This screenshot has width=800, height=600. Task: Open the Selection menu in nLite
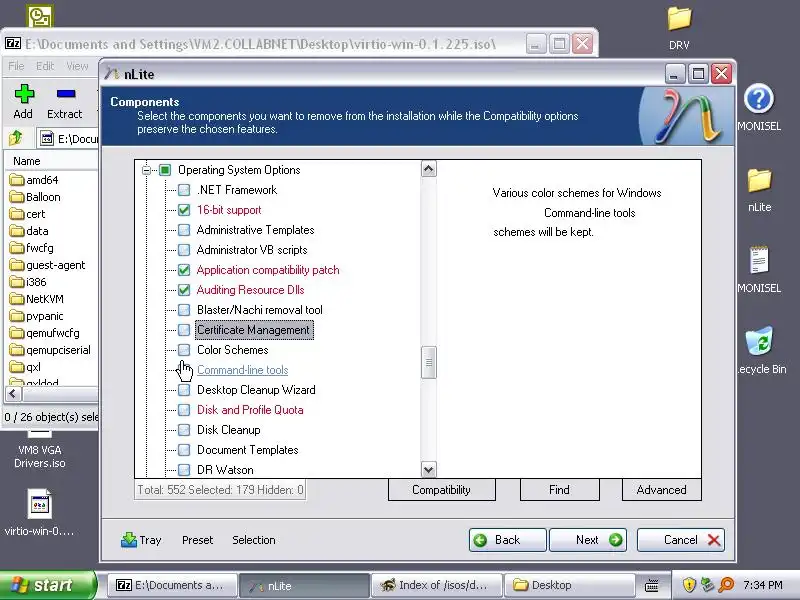pos(254,540)
